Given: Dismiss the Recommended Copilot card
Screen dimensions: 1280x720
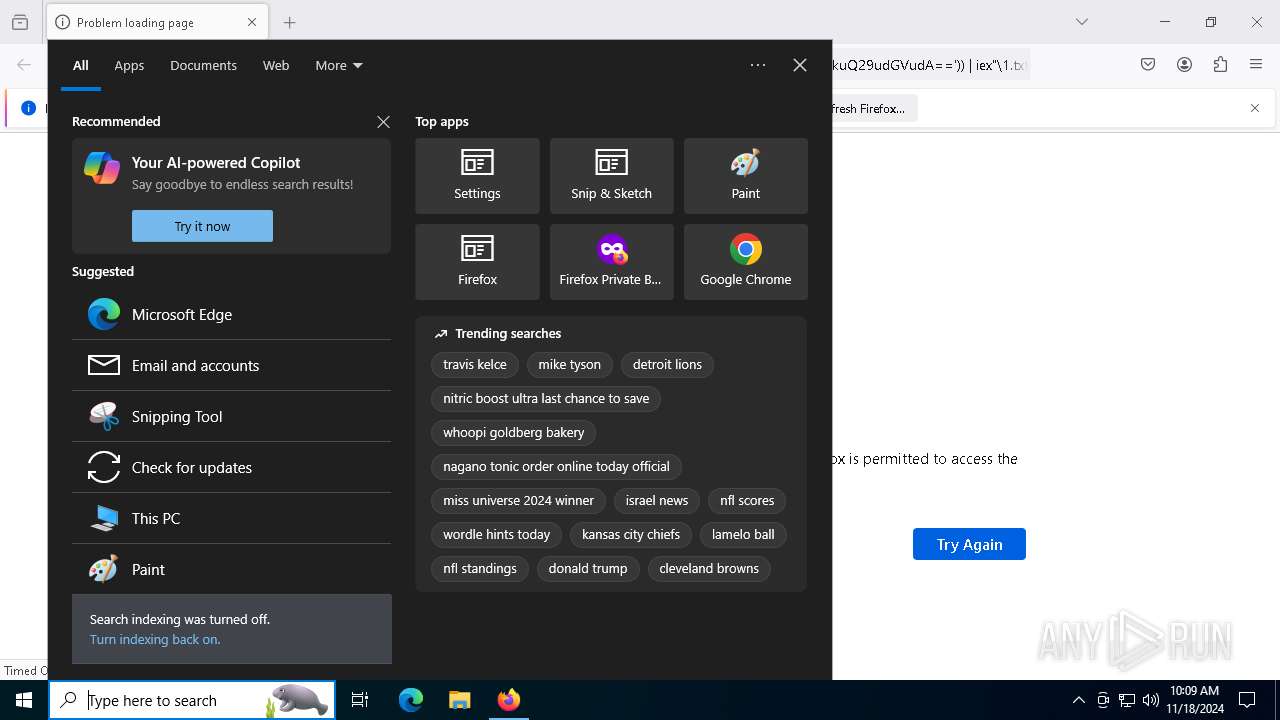Looking at the screenshot, I should tap(383, 122).
